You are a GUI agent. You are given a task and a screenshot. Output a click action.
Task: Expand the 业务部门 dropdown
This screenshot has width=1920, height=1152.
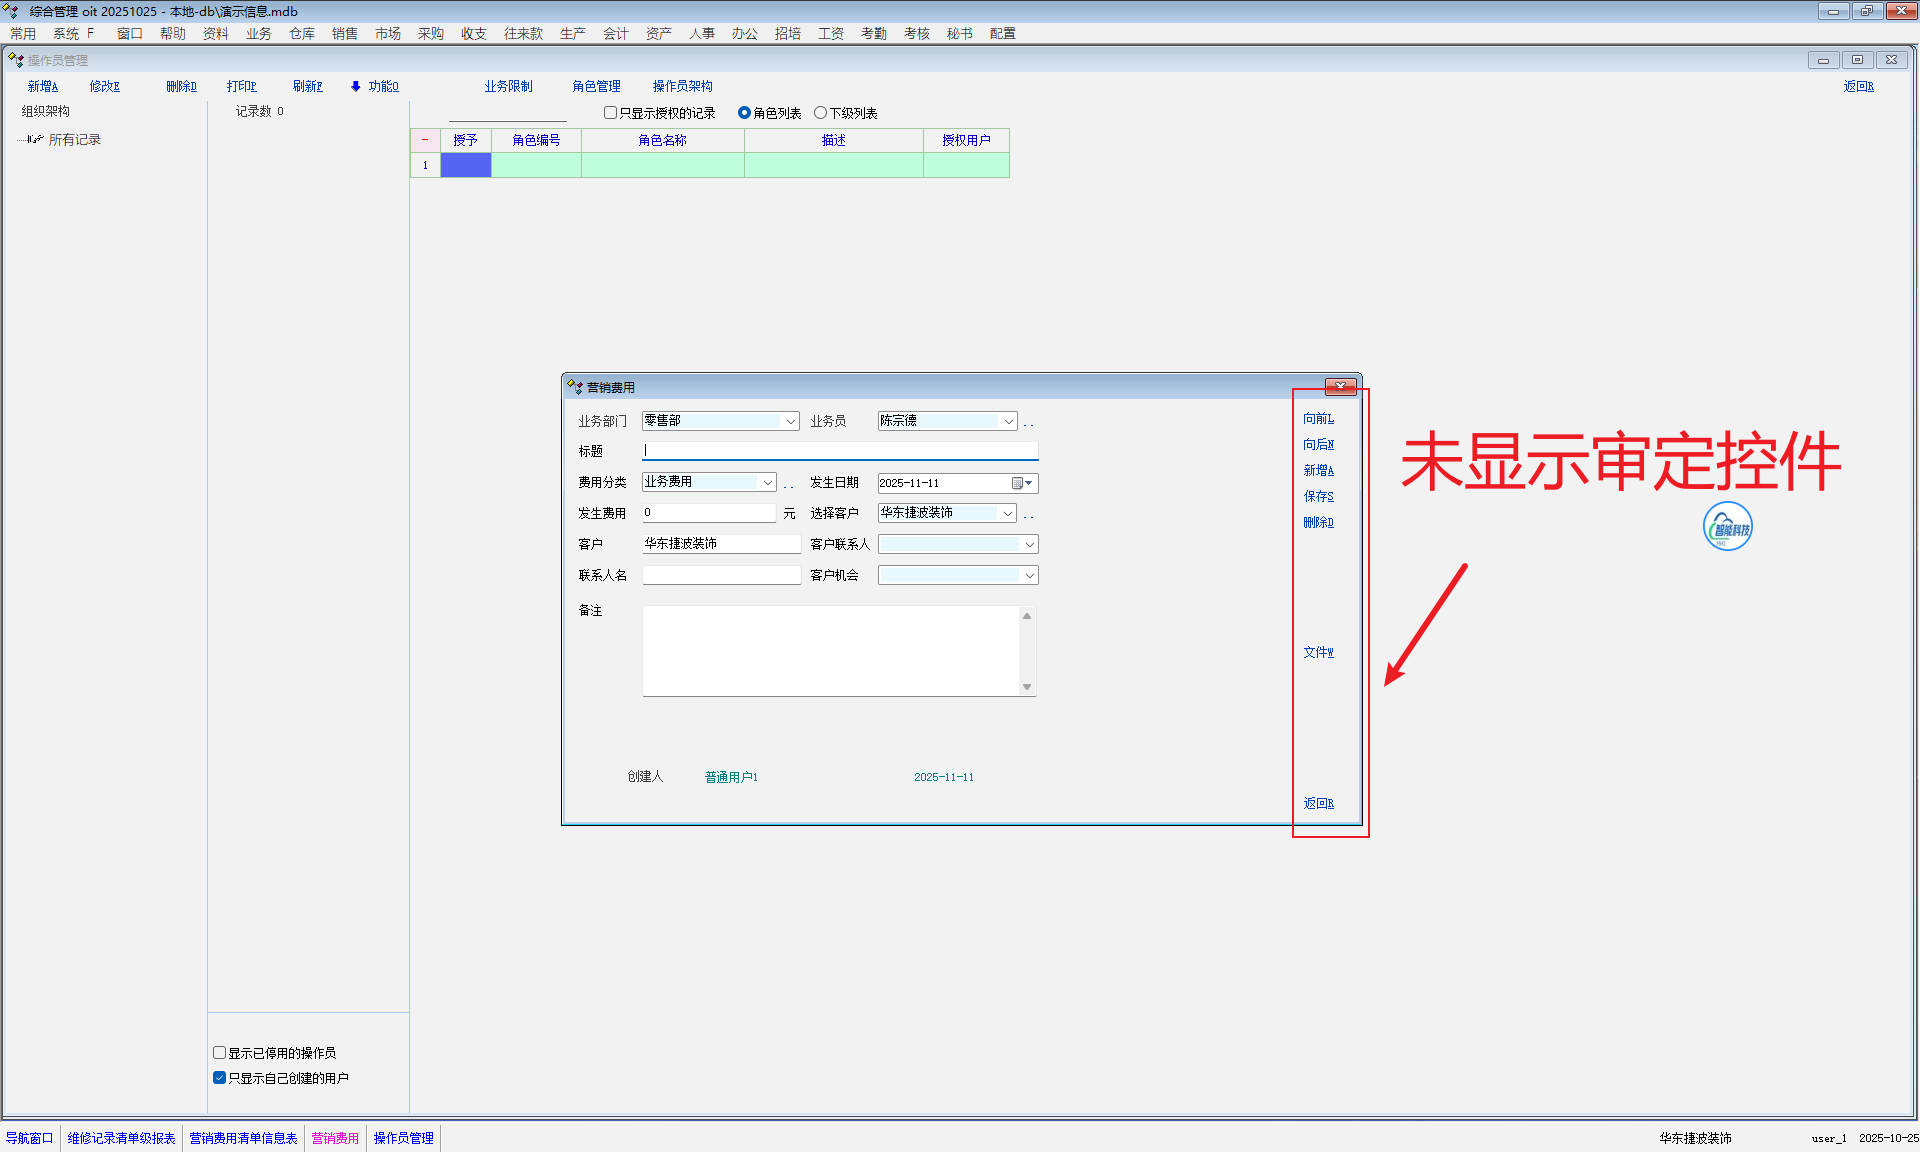click(790, 421)
